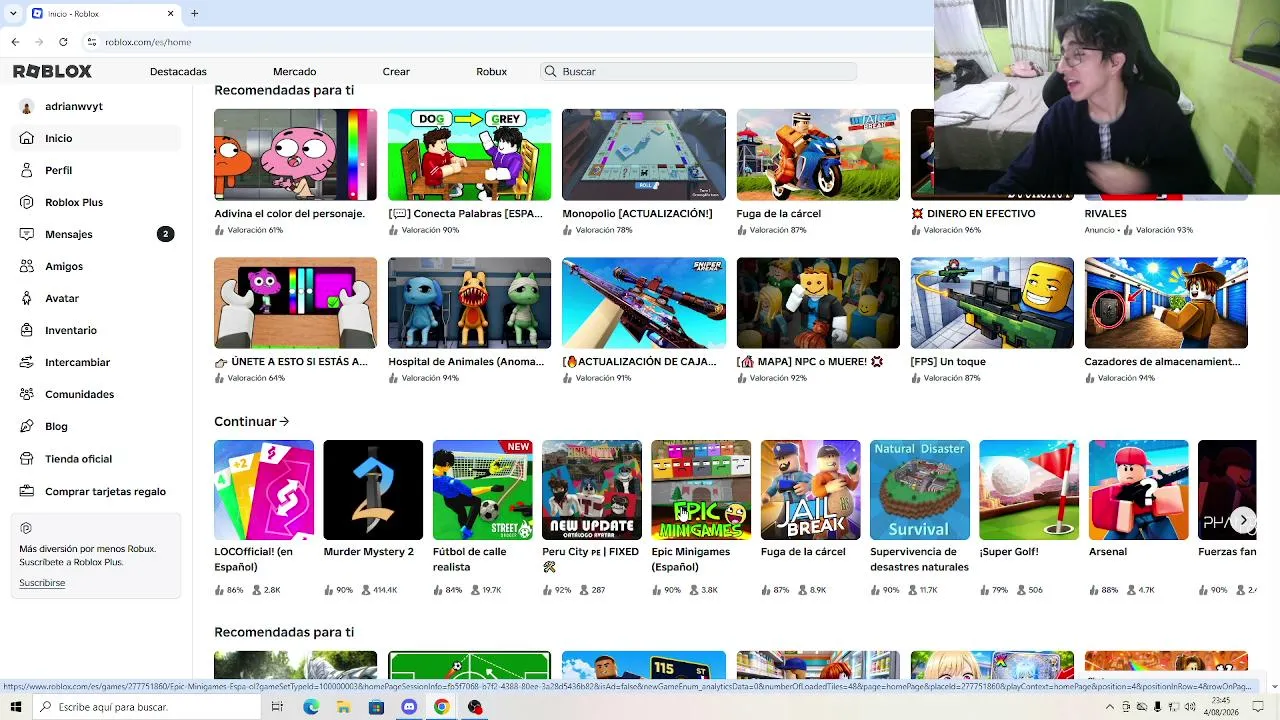Screen dimensions: 1280x720
Task: Open the Natural Disaster Survival thumbnail
Action: [920, 490]
